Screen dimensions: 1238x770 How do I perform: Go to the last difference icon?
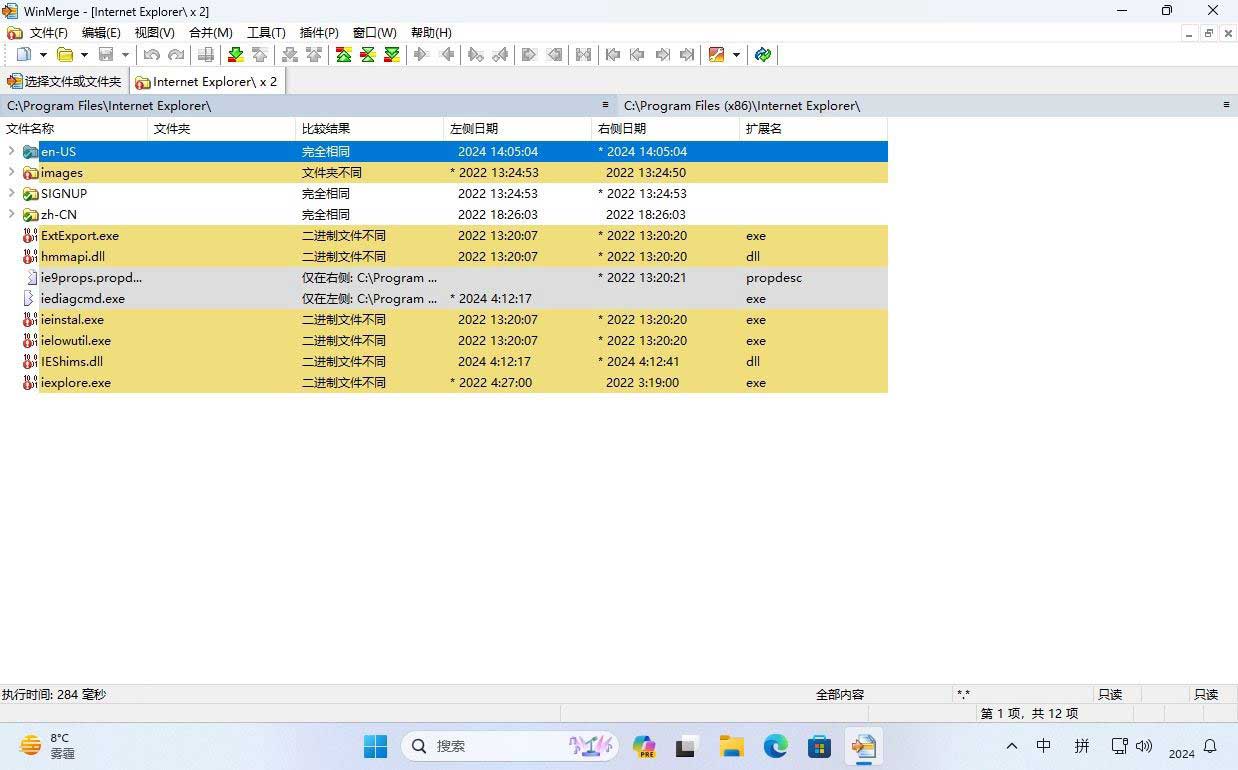tap(392, 55)
